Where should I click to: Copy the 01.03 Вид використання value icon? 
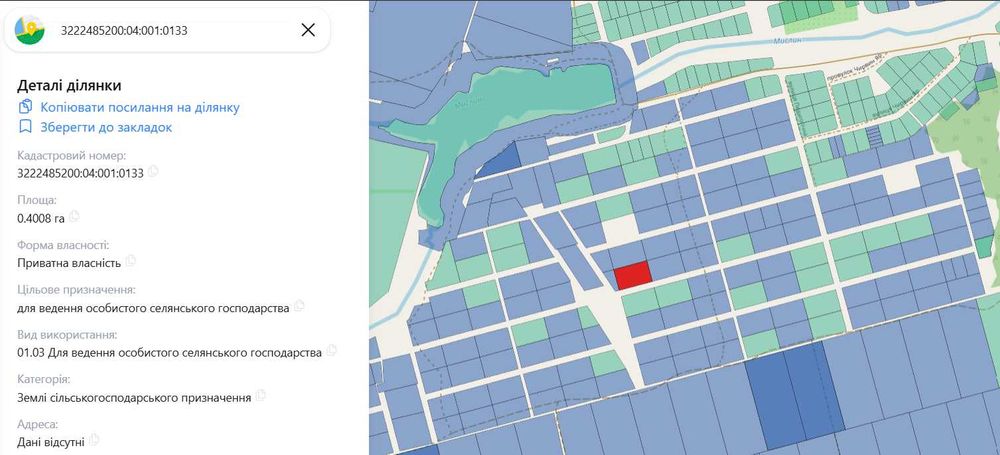pos(331,350)
